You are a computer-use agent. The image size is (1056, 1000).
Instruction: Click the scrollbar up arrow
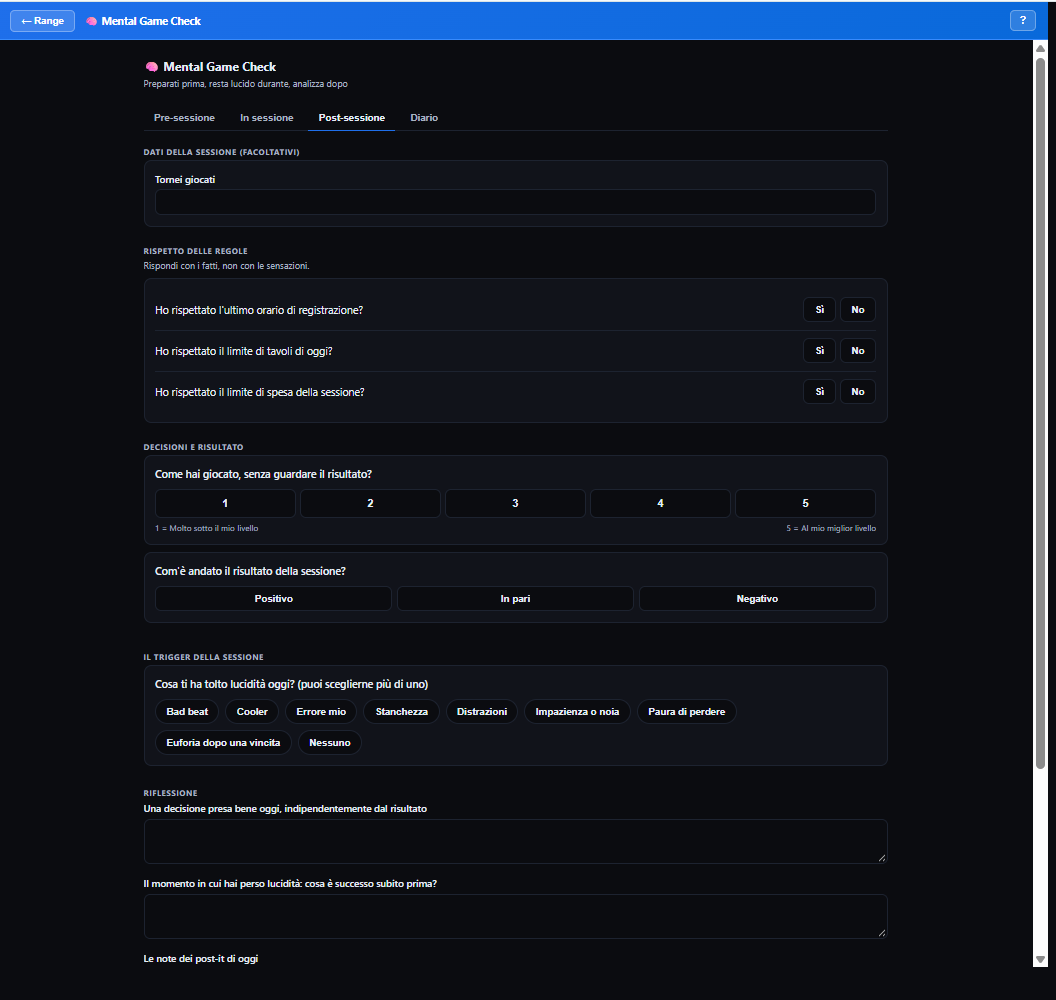pyautogui.click(x=1040, y=48)
